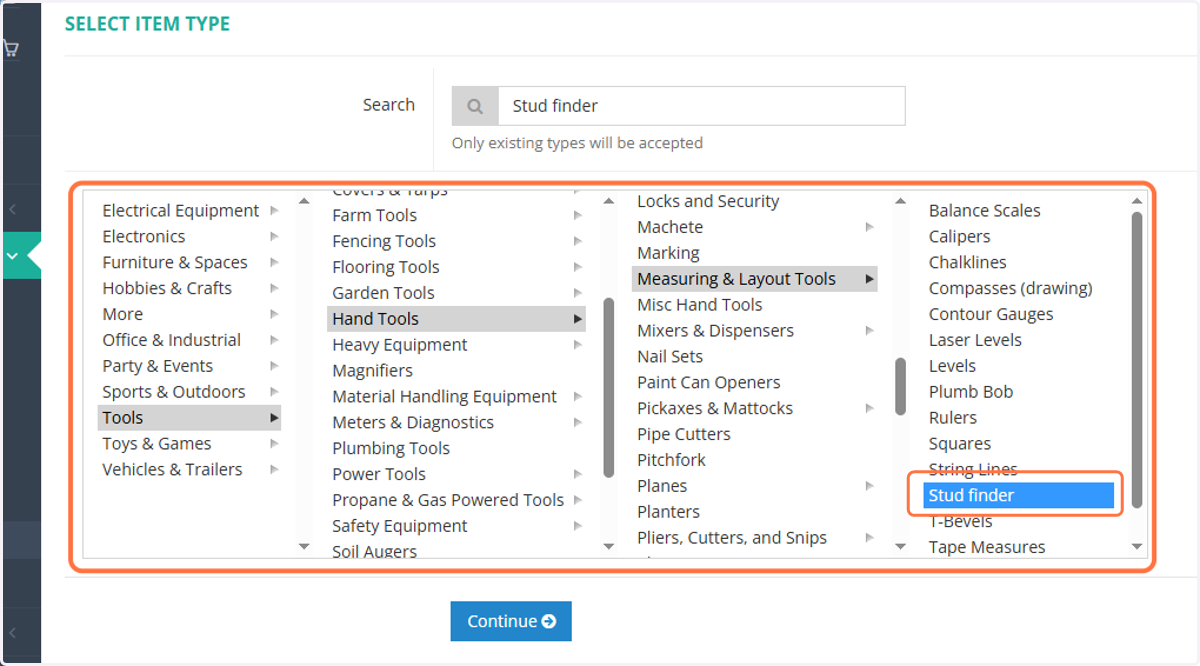Pick Locks and Security item

708,202
